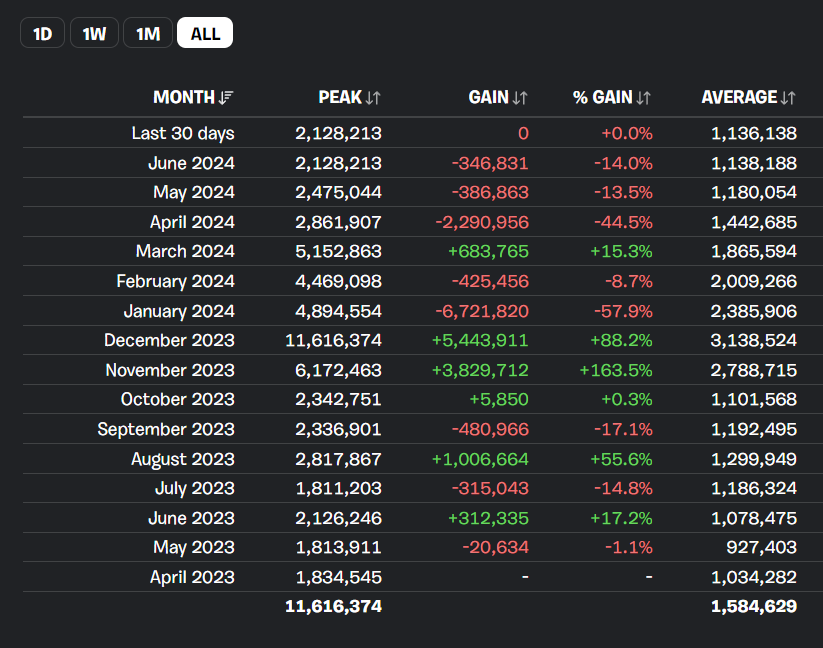823x648 pixels.
Task: Click the April 2024 peak value 2,861,907
Action: tap(338, 222)
